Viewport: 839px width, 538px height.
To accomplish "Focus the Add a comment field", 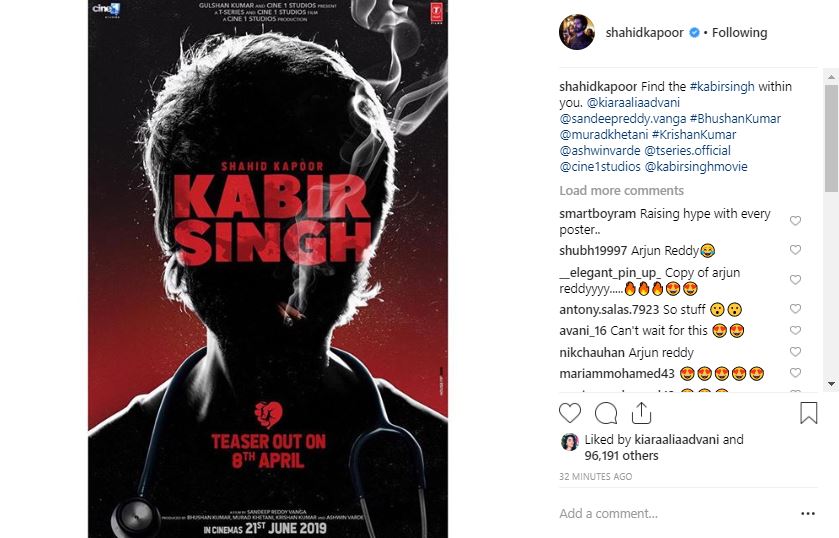I will point(674,514).
